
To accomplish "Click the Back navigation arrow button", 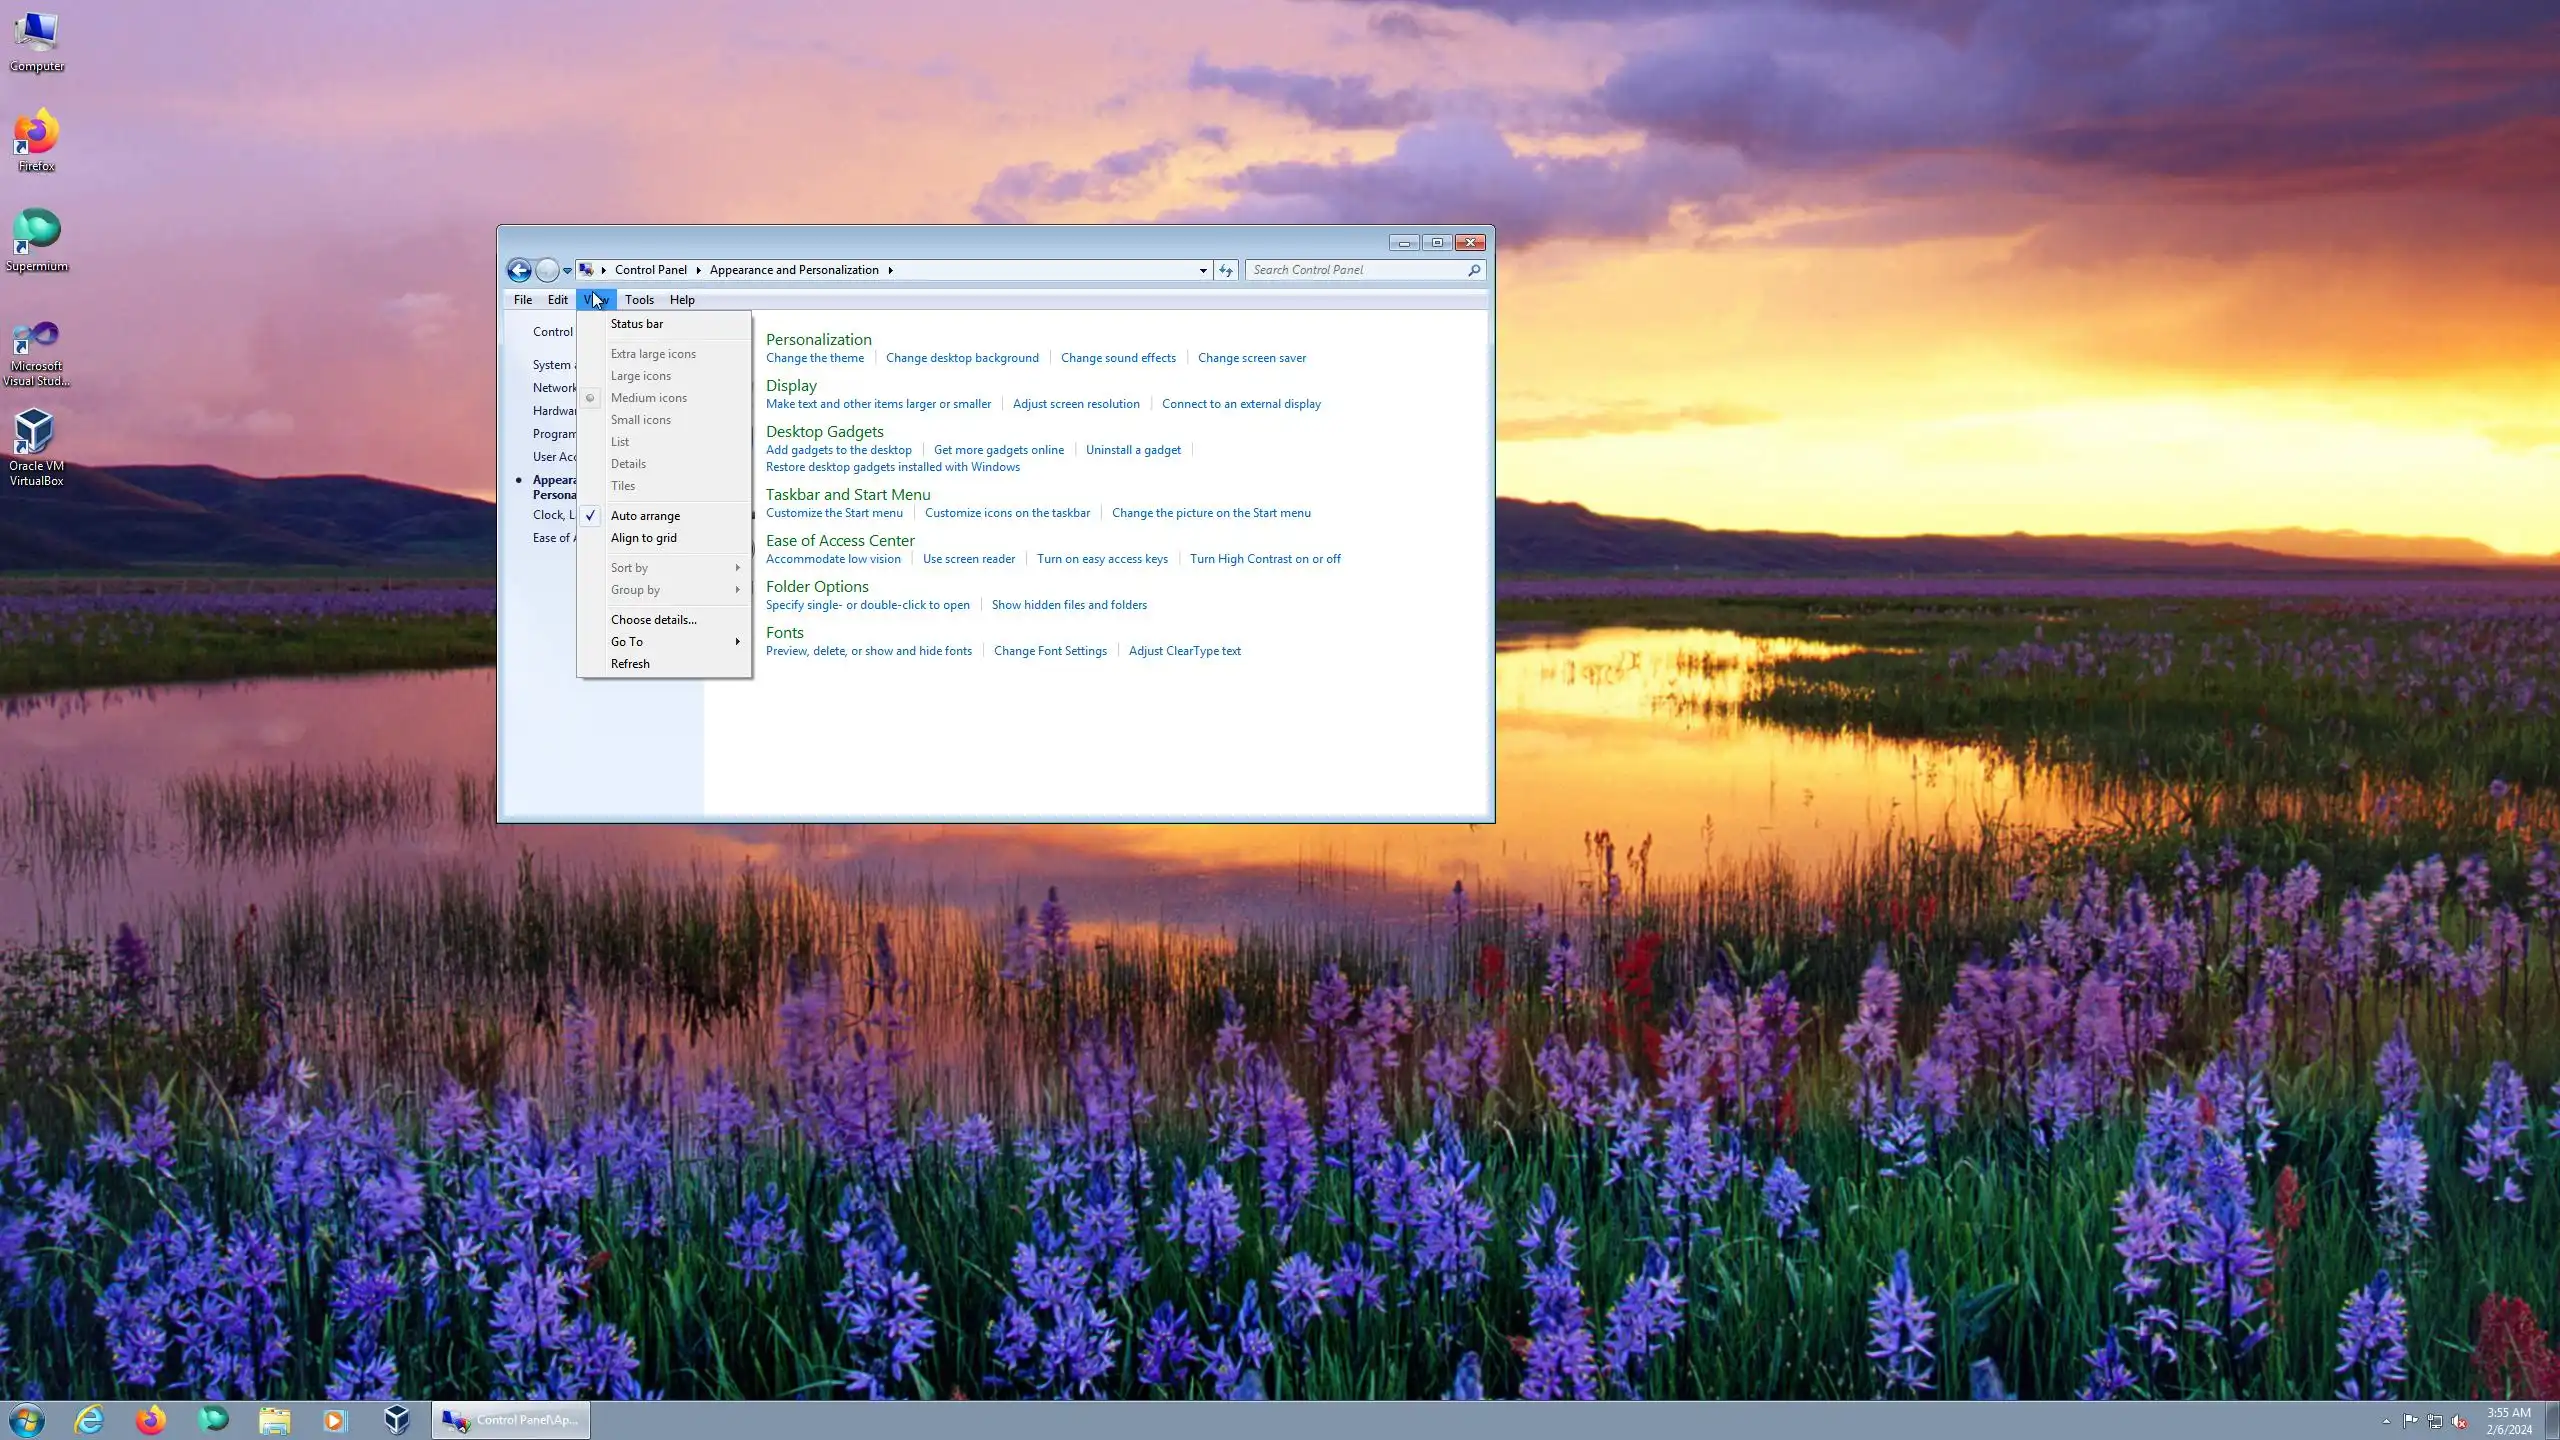I will 518,270.
